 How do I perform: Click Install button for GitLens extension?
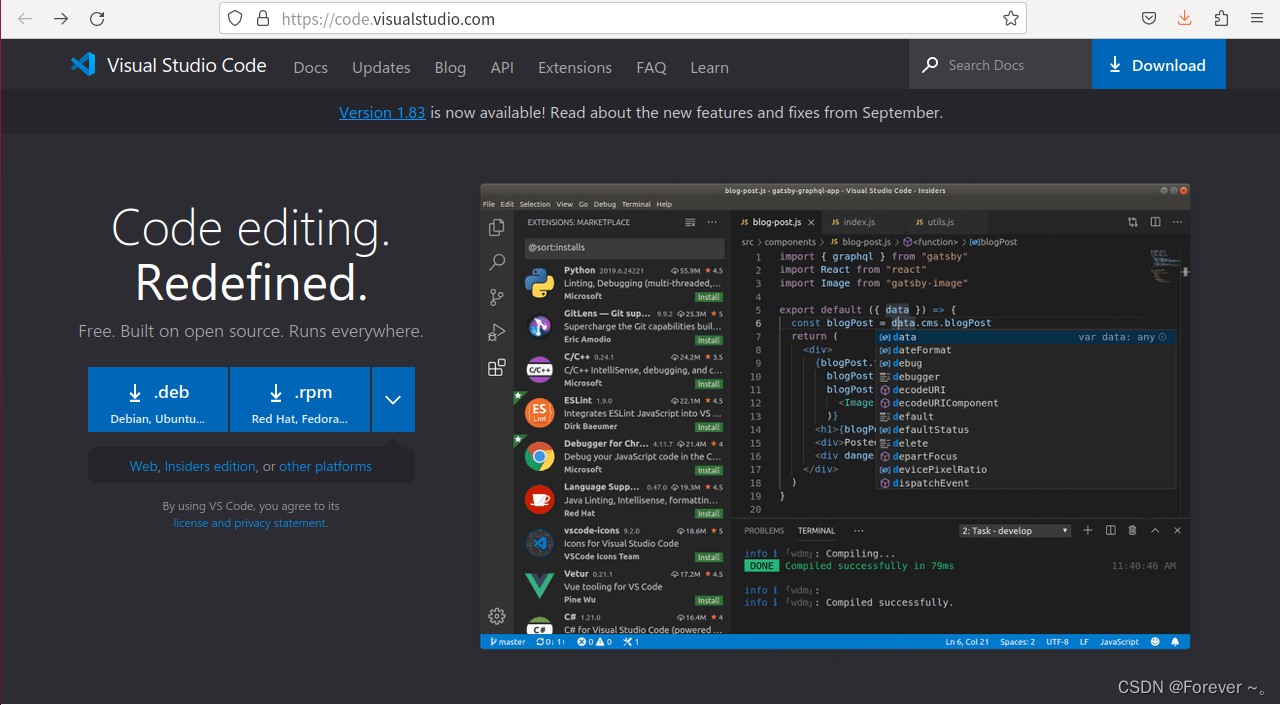pos(709,340)
